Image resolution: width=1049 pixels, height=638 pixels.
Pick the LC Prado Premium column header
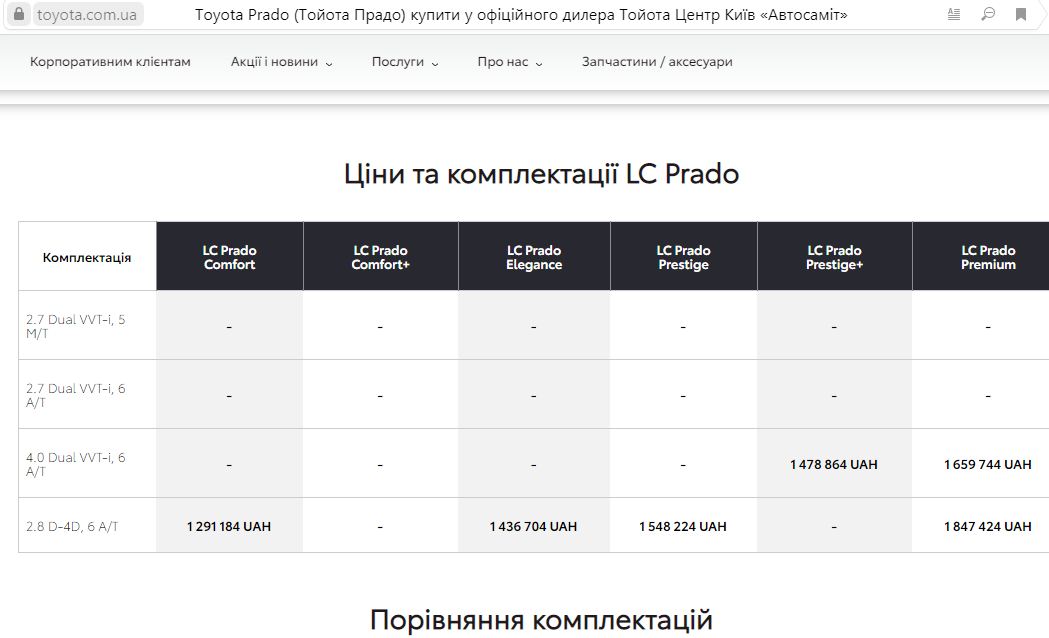(x=988, y=257)
